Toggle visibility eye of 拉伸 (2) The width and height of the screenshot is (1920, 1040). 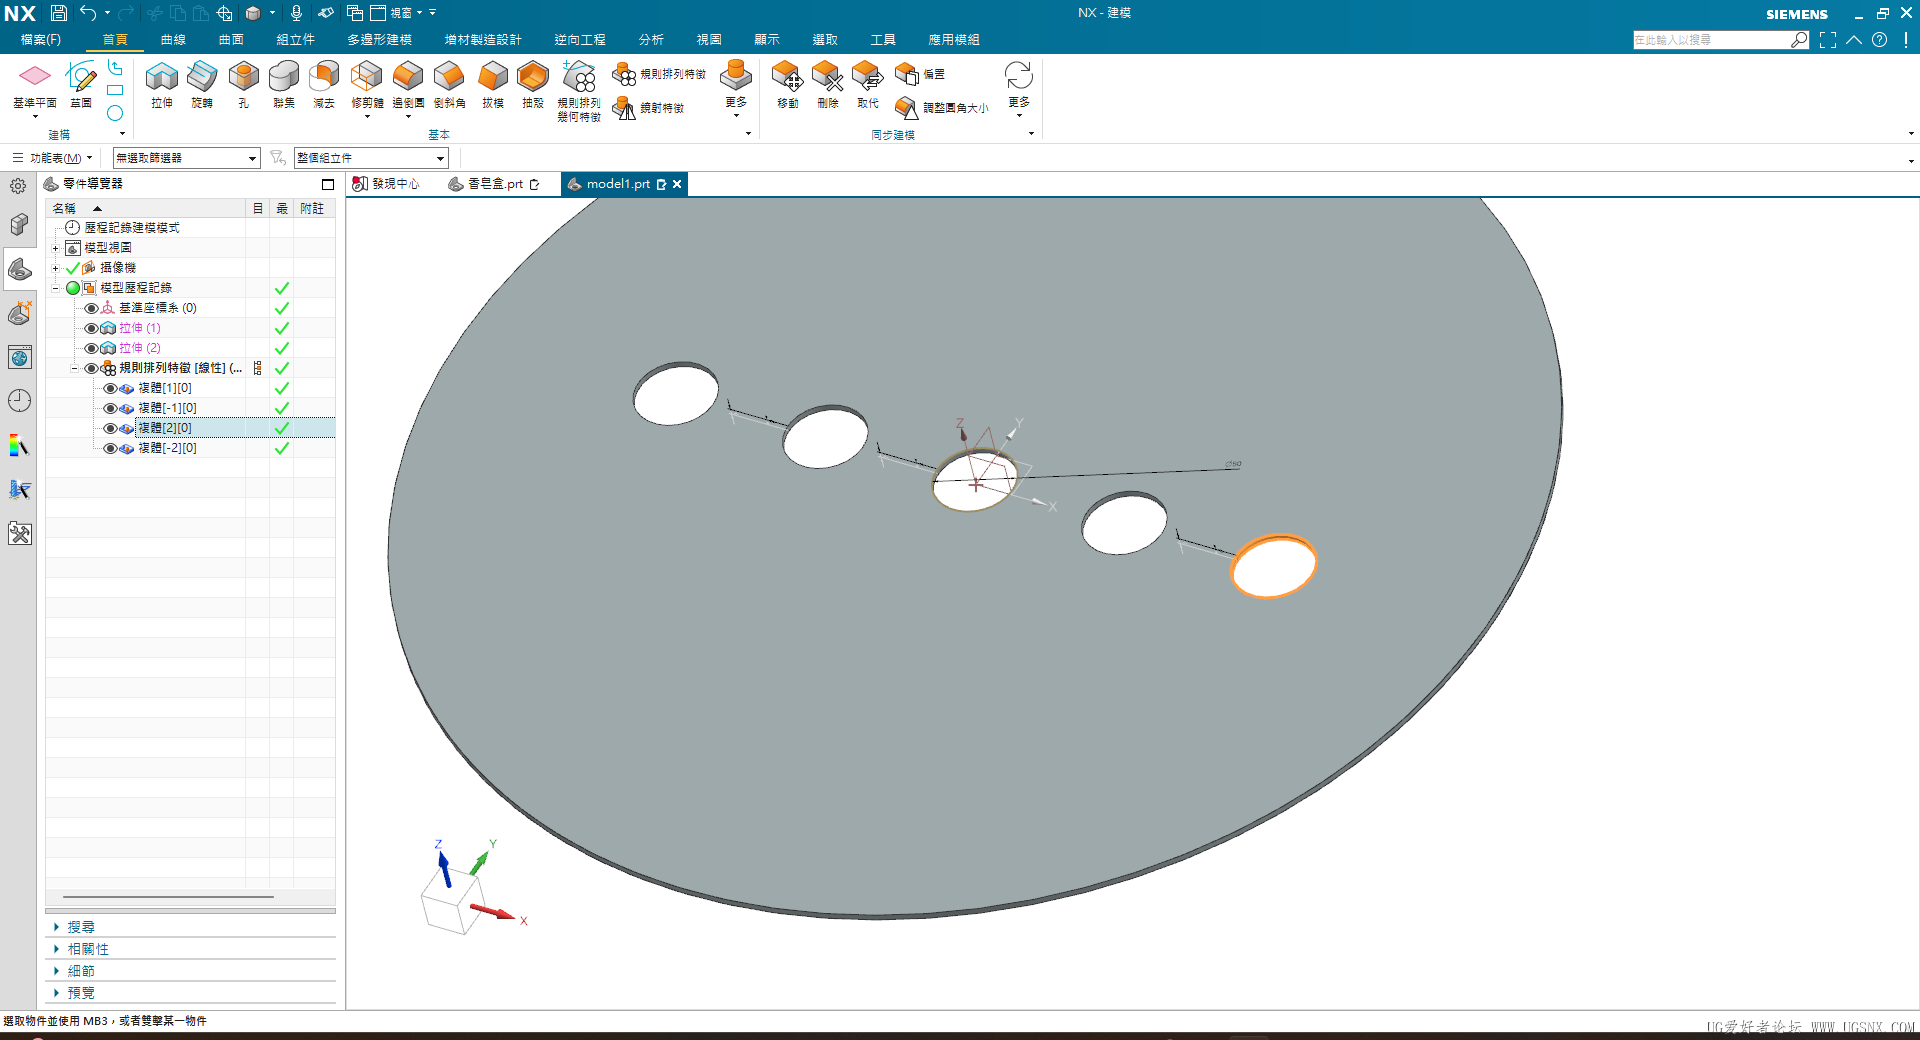click(x=91, y=348)
